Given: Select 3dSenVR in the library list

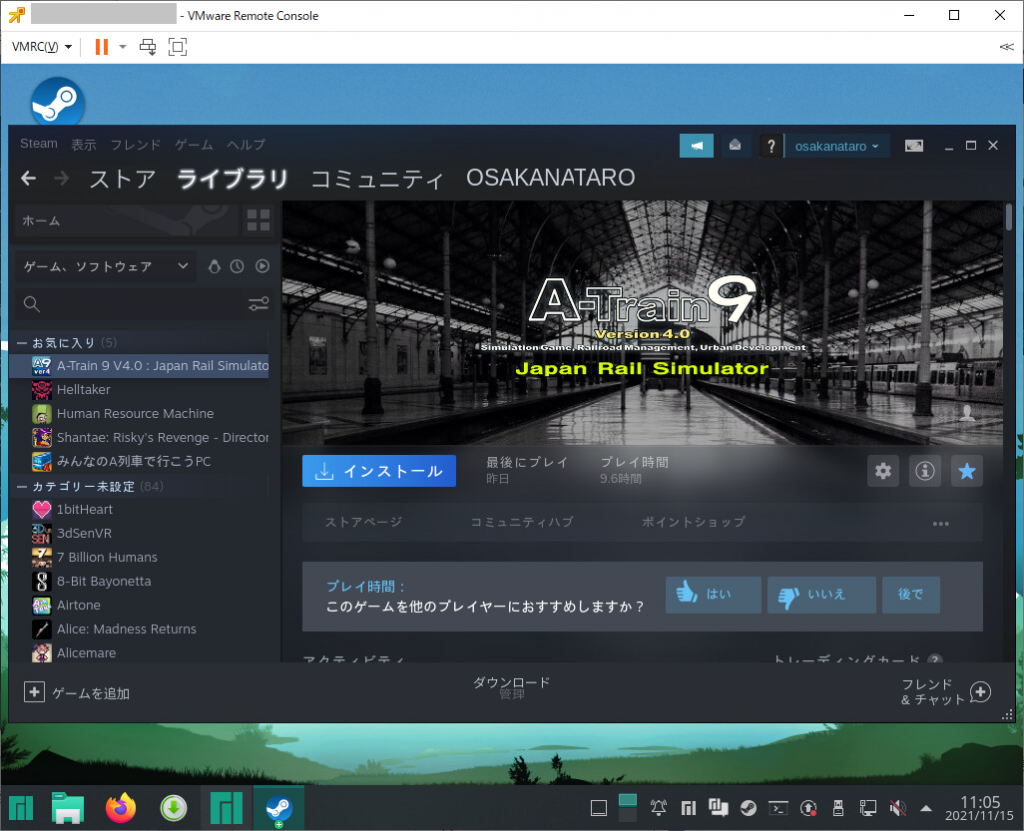Looking at the screenshot, I should tap(139, 533).
